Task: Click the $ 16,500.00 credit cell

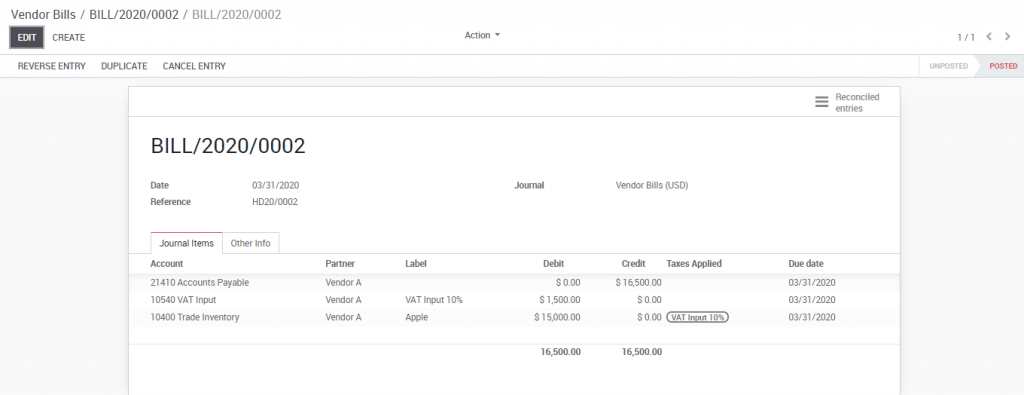Action: pos(638,283)
